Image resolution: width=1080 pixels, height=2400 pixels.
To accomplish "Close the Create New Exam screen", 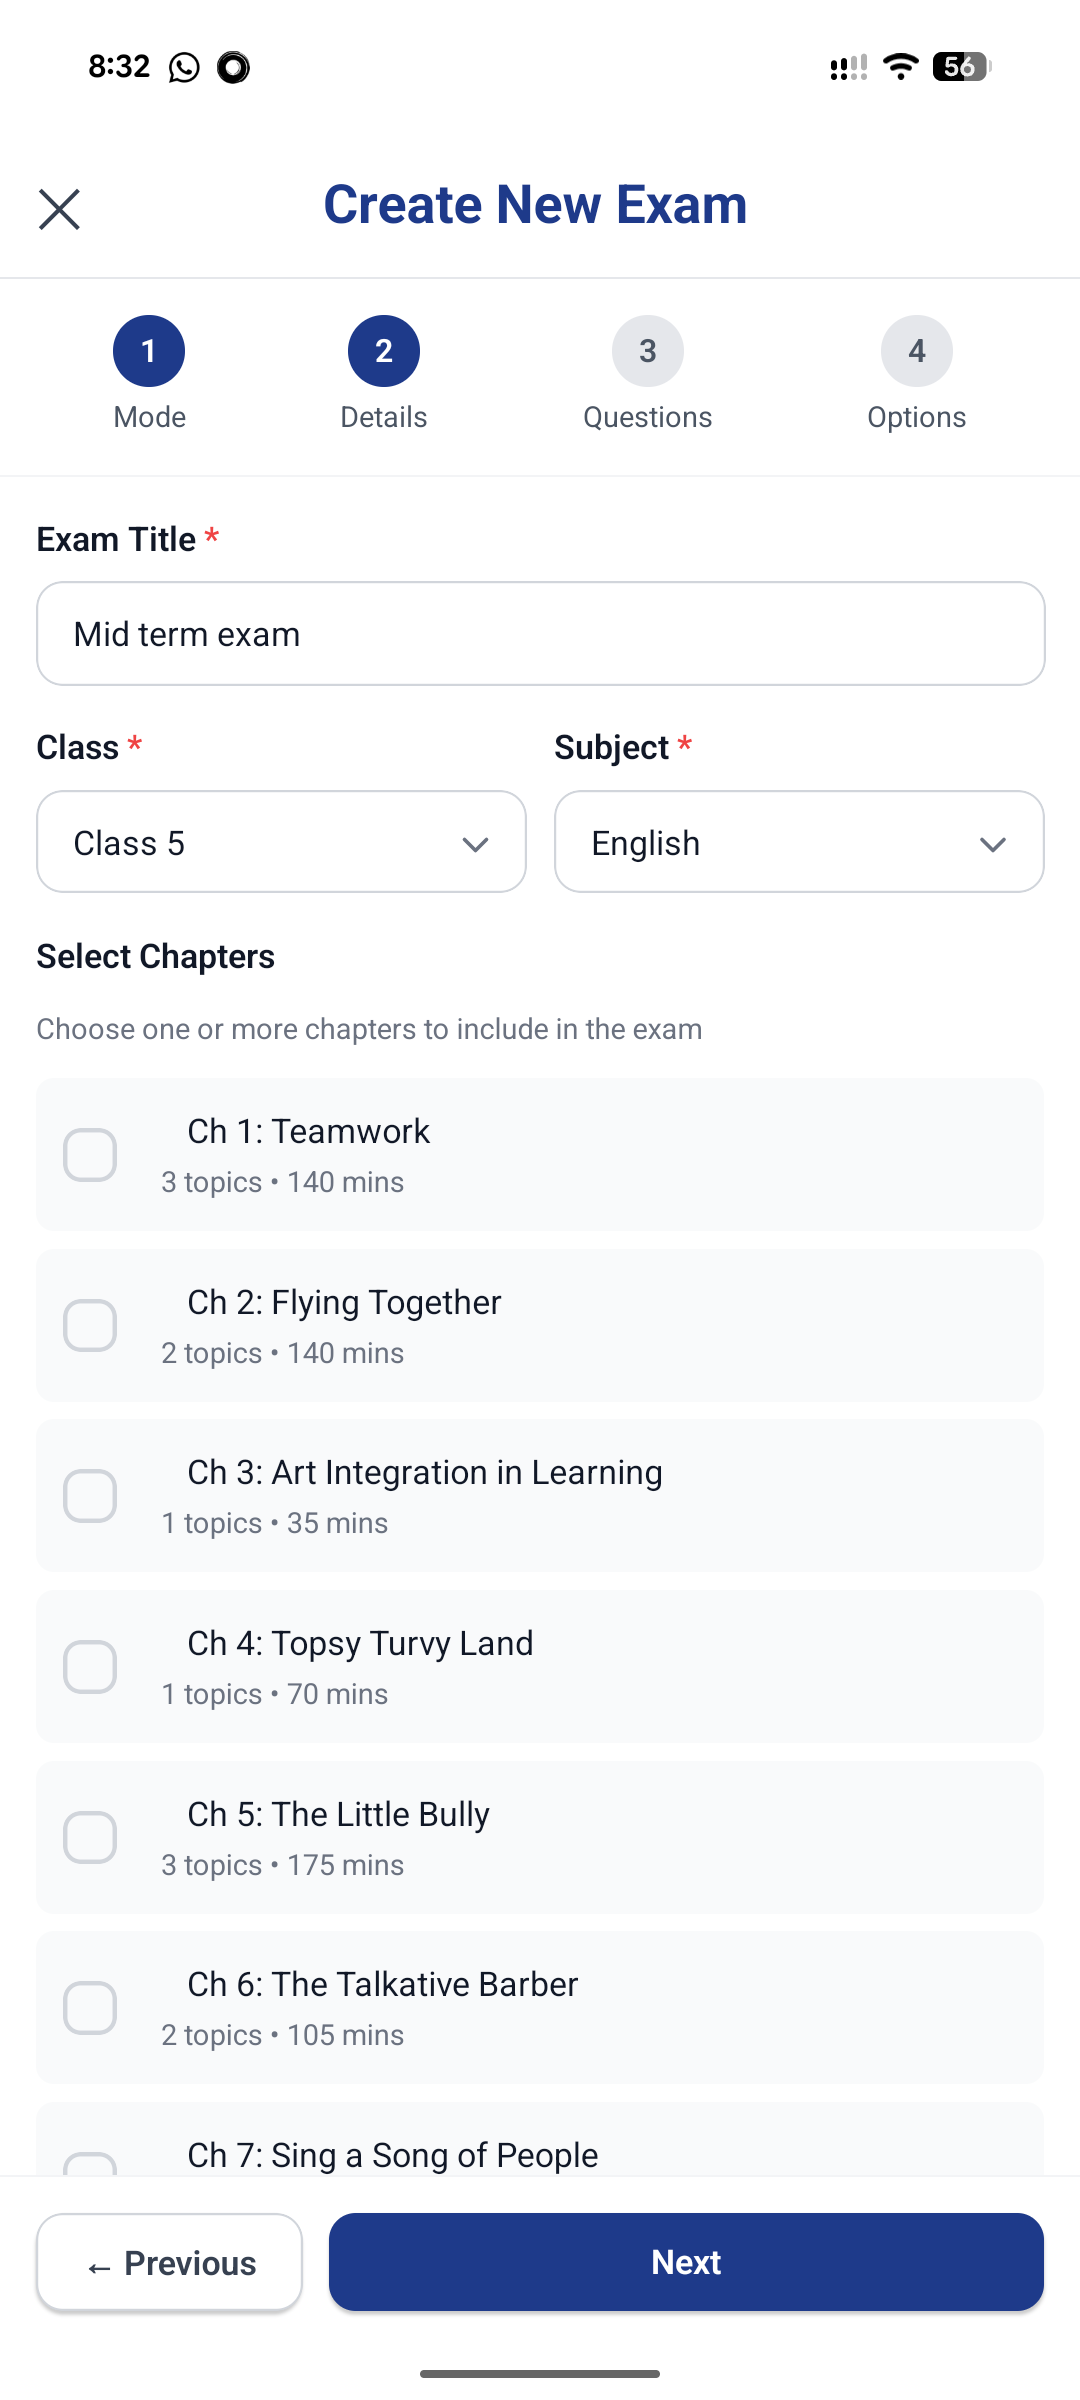I will 59,209.
